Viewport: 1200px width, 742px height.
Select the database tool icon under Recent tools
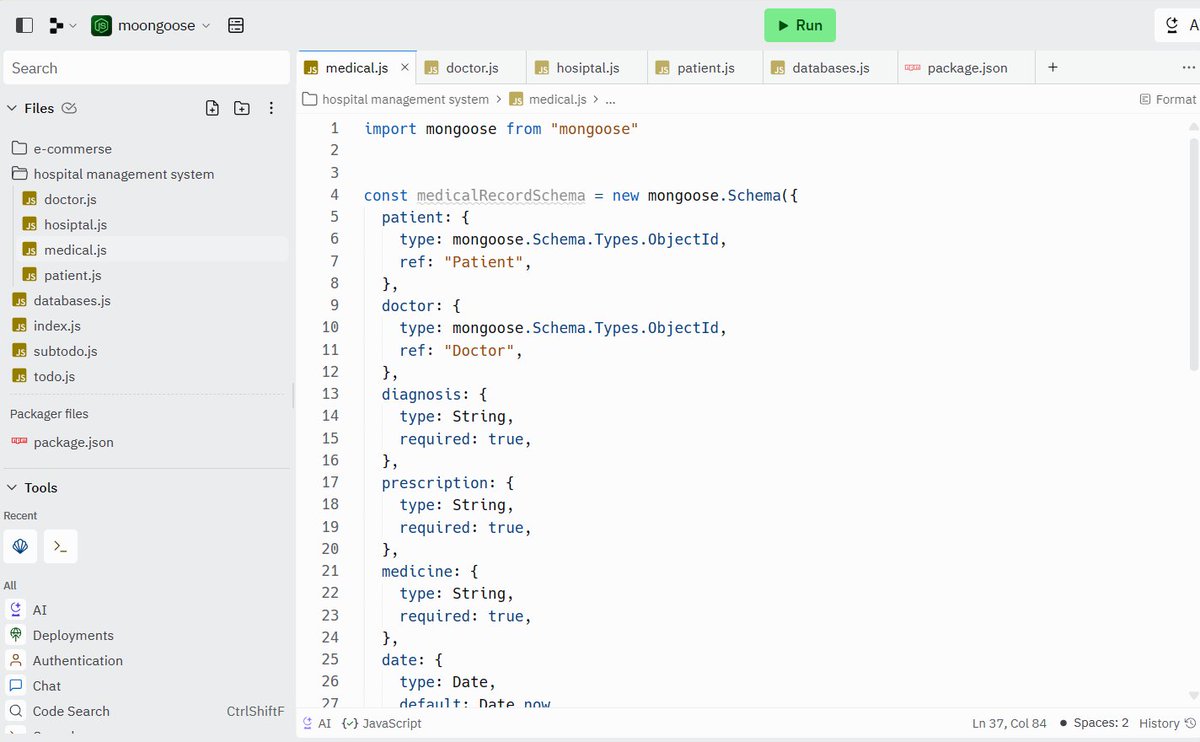[x=20, y=546]
